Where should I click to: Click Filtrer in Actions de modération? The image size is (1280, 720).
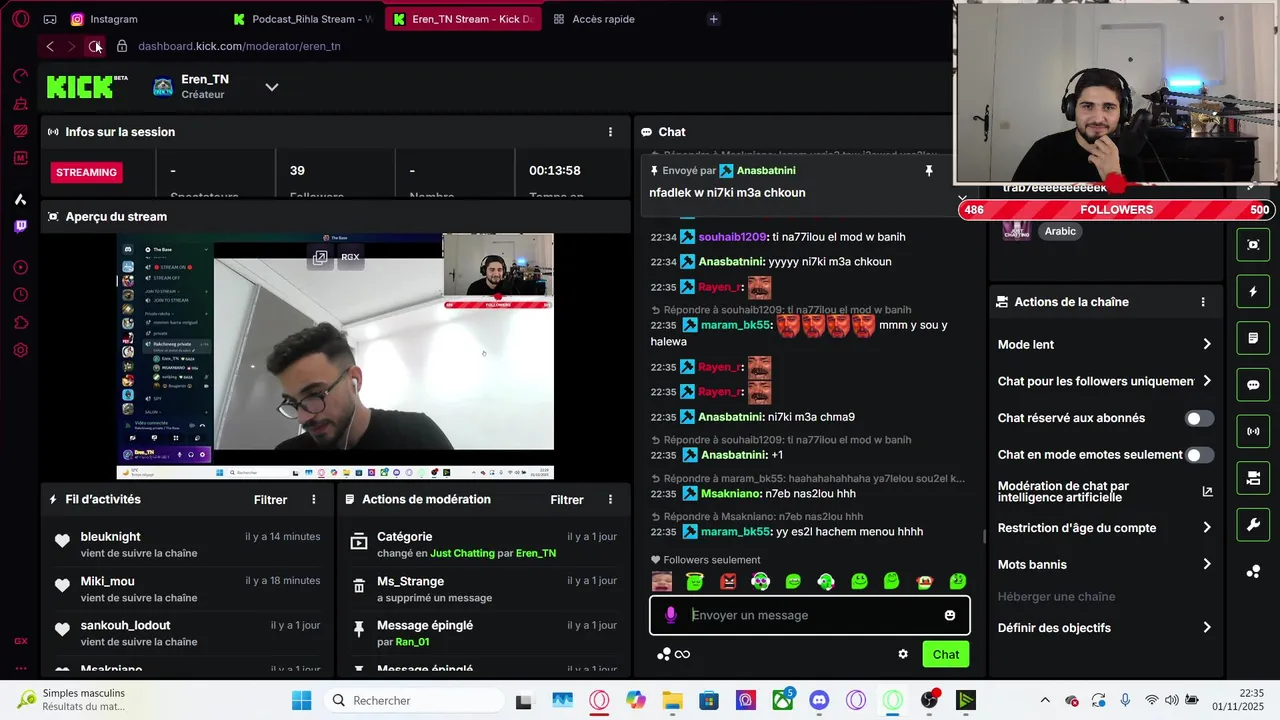pos(567,500)
